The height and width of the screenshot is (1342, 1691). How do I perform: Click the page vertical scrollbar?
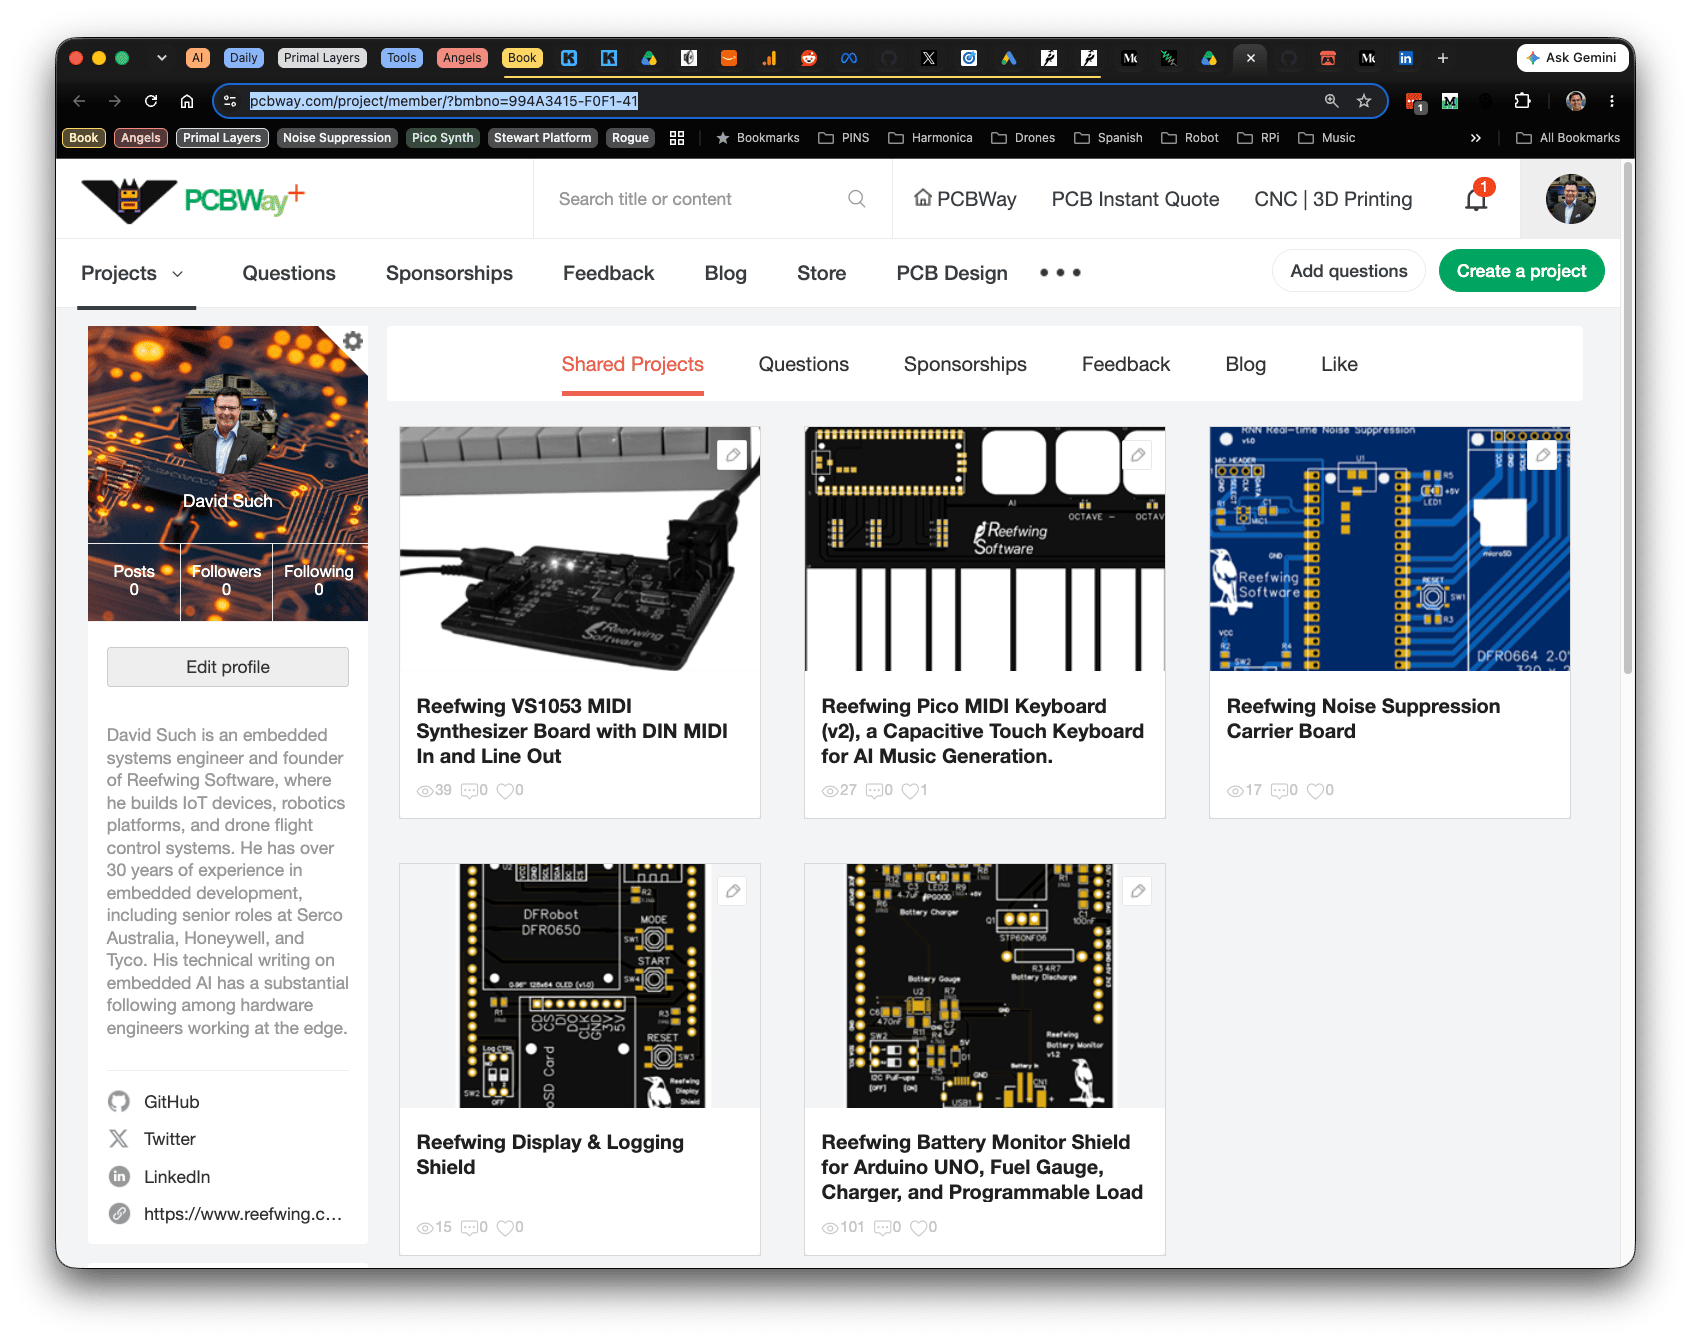click(x=1627, y=418)
